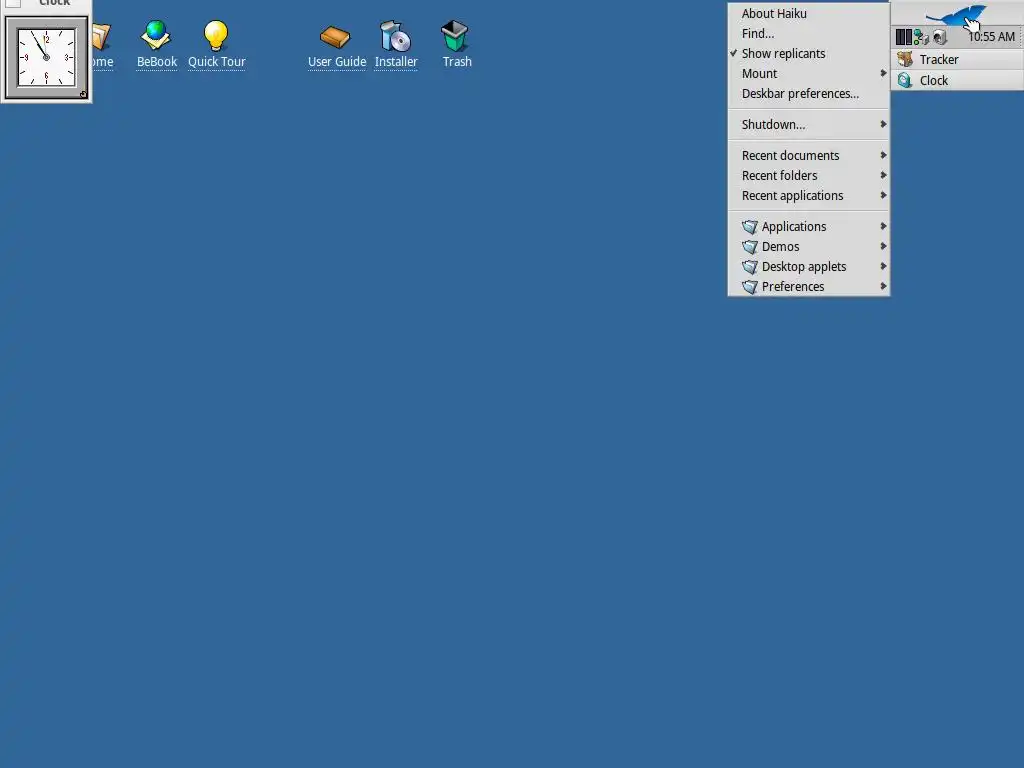Choose About Haiku from the menu

(x=809, y=14)
